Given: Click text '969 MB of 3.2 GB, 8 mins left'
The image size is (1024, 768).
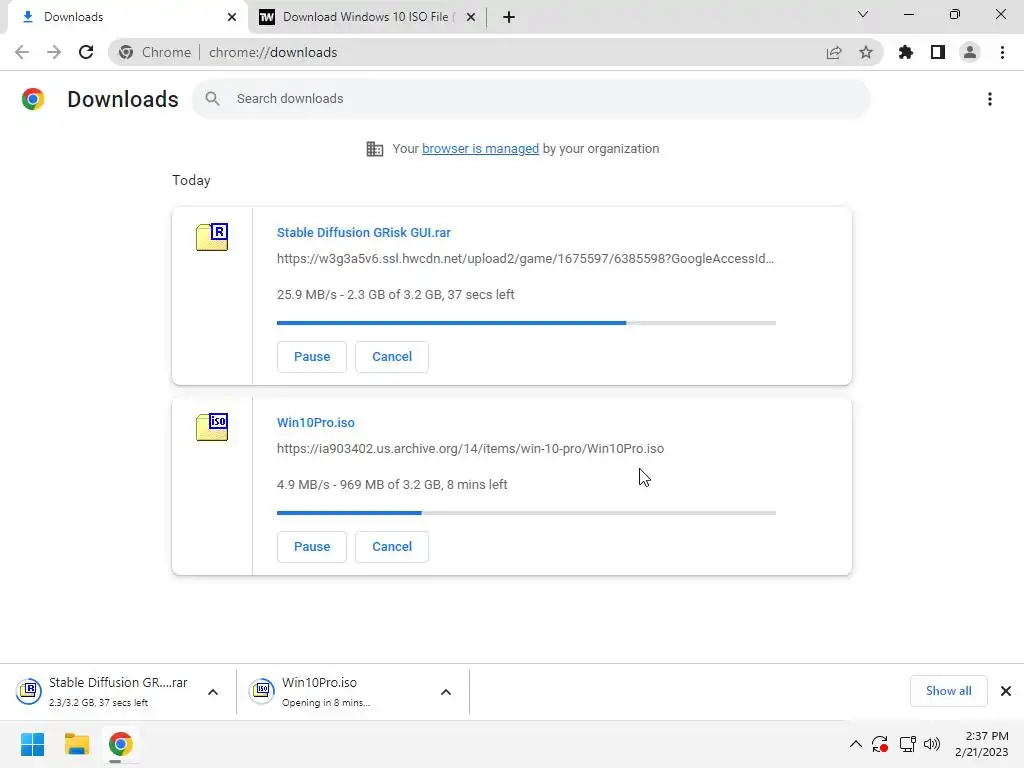Looking at the screenshot, I should pos(424,485).
